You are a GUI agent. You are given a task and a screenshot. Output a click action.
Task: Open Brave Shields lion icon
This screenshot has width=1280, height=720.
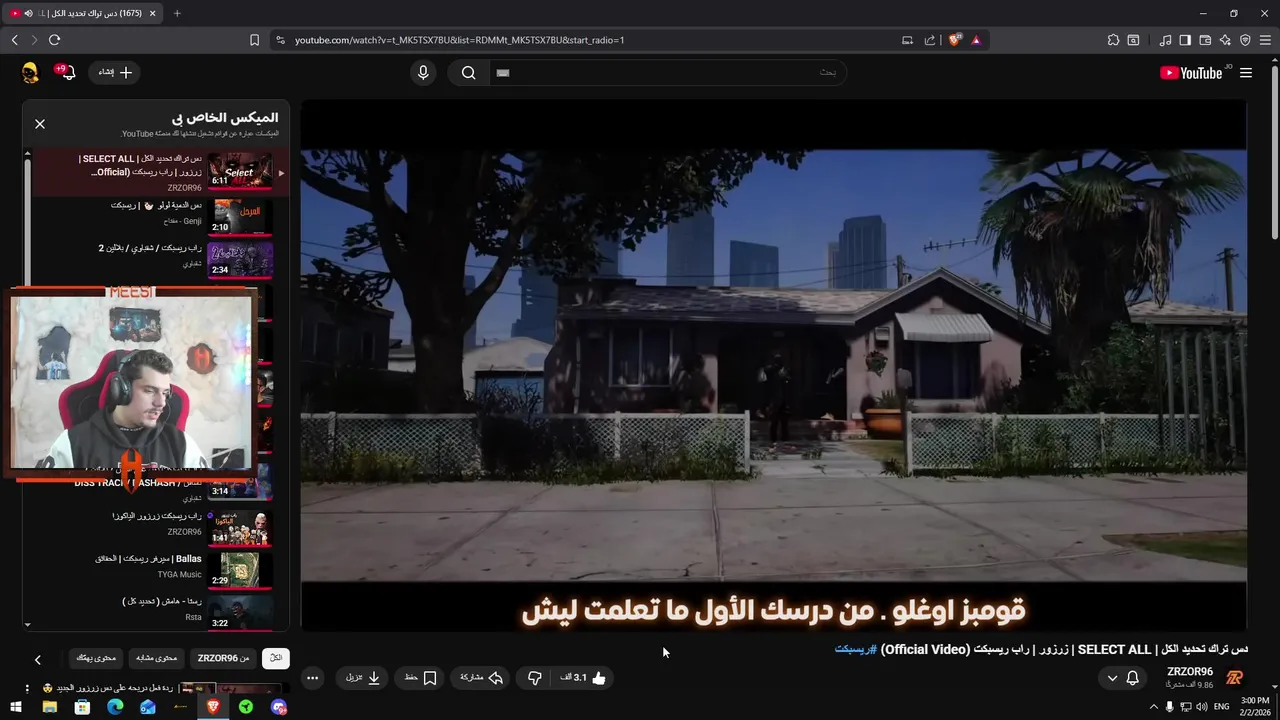coord(955,40)
